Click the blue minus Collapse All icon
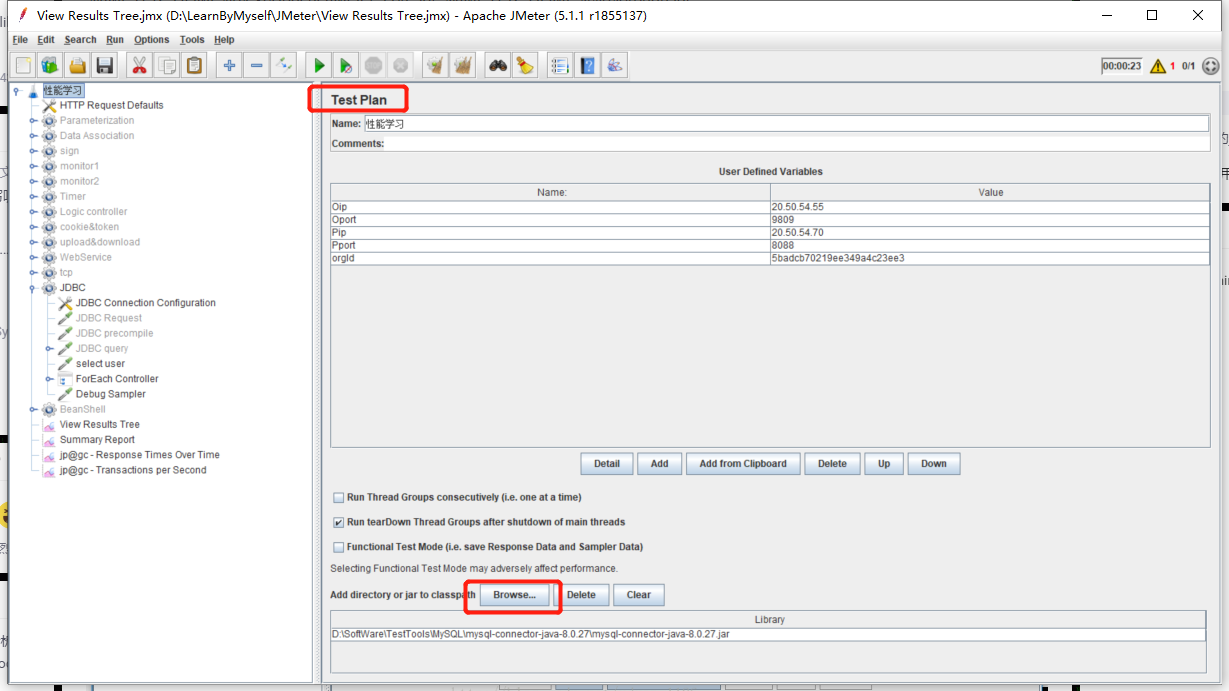 point(256,66)
